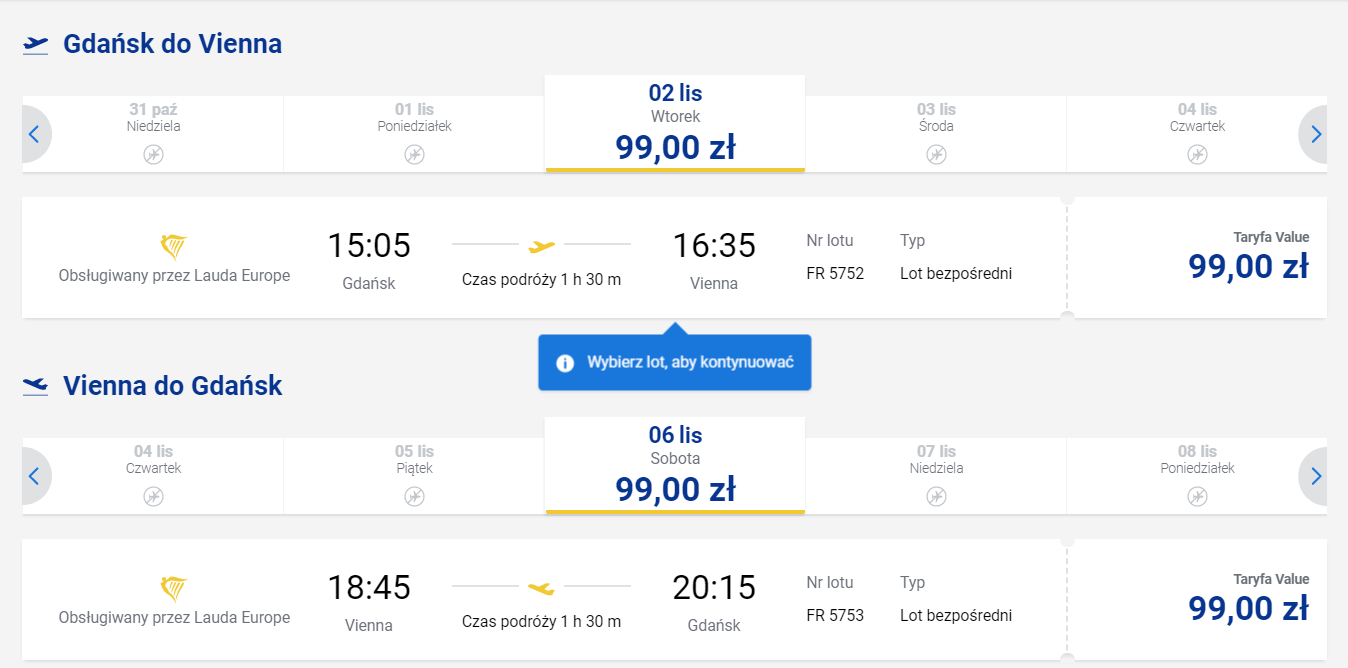Click next dates arrow for Gdańsk to Vienna
Image resolution: width=1348 pixels, height=668 pixels.
(x=1315, y=134)
